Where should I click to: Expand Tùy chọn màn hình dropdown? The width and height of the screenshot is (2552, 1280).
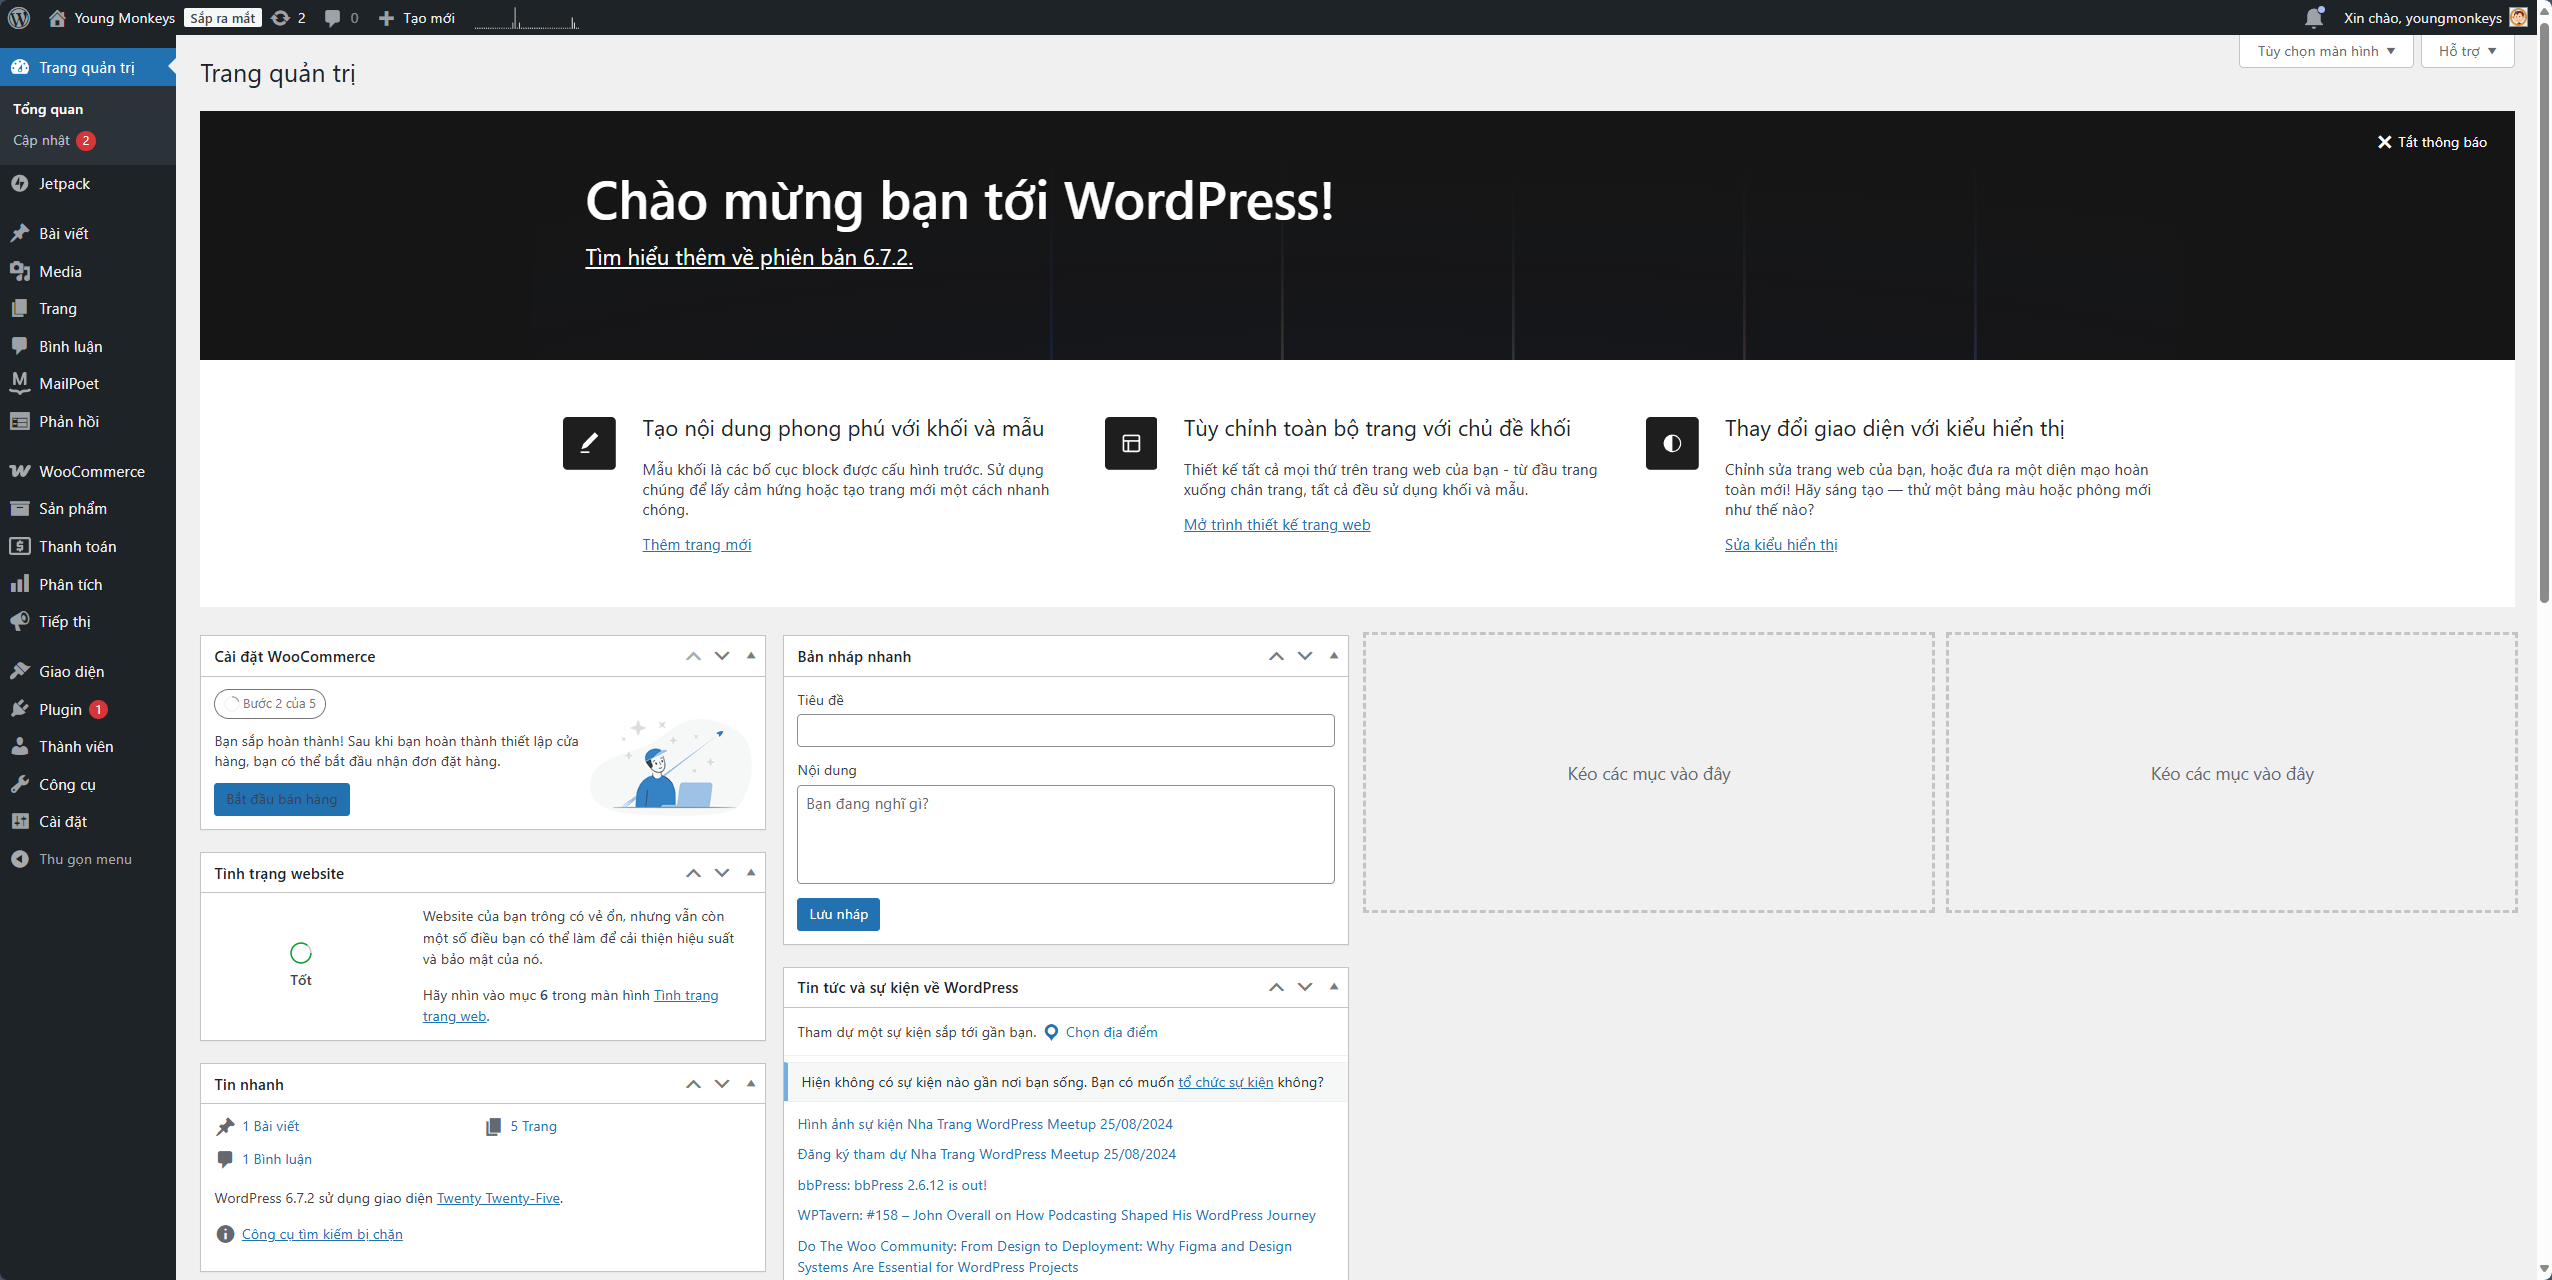(x=2326, y=51)
